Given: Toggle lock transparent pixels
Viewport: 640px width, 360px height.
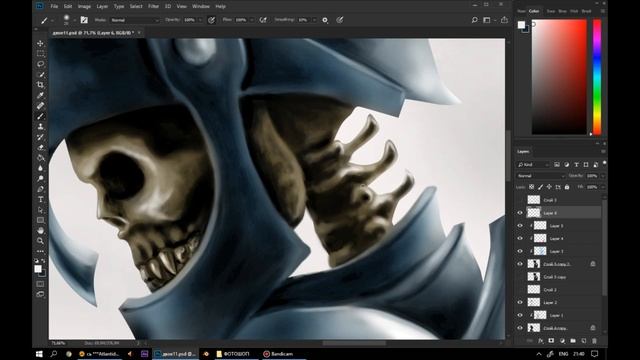Looking at the screenshot, I should pyautogui.click(x=531, y=187).
